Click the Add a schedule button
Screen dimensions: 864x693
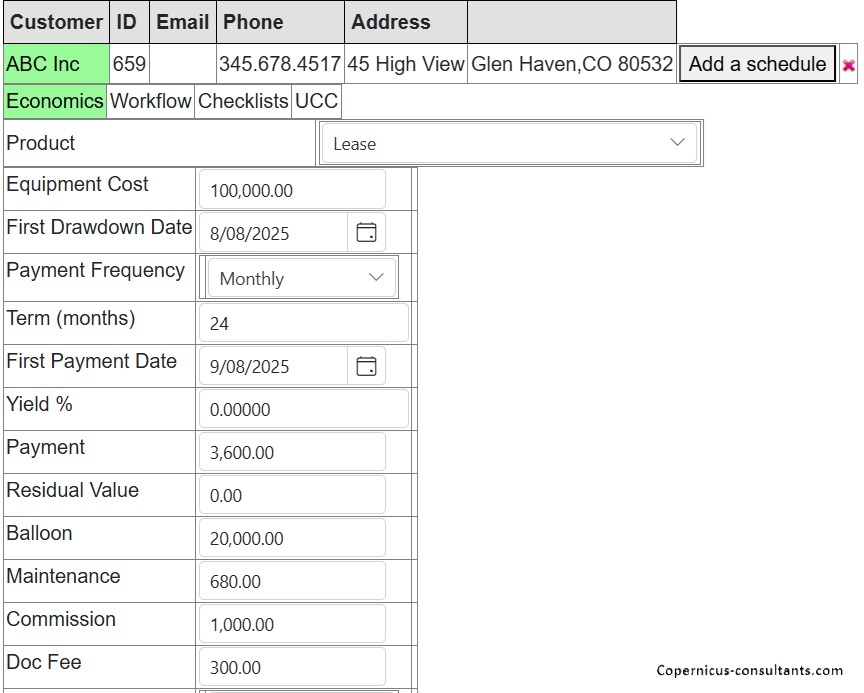tap(757, 64)
